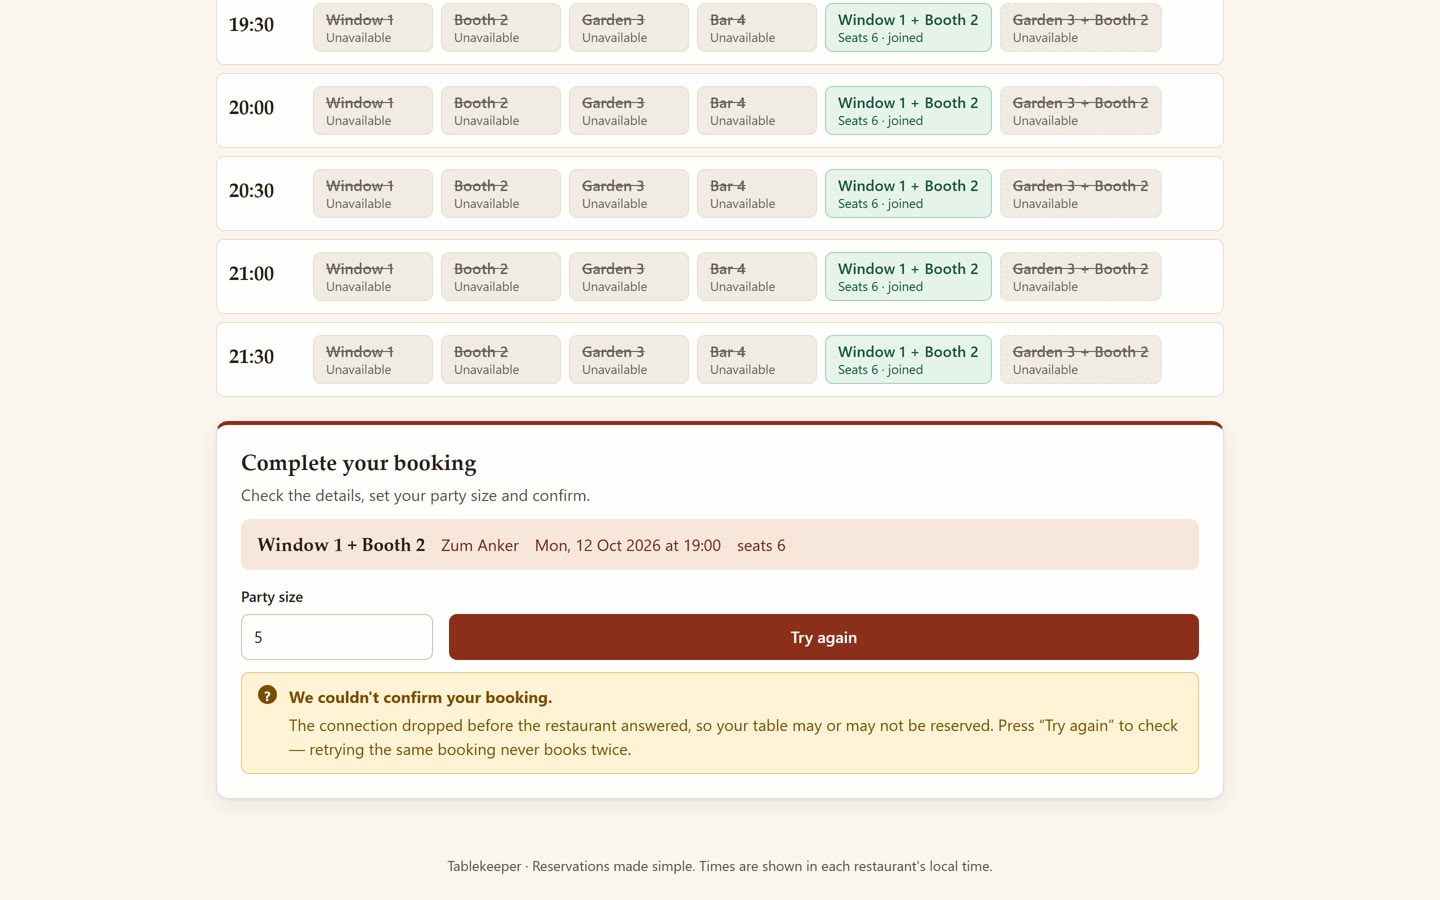This screenshot has width=1440, height=900.
Task: Click unavailable Window 1 slot at 21:00
Action: pyautogui.click(x=373, y=277)
